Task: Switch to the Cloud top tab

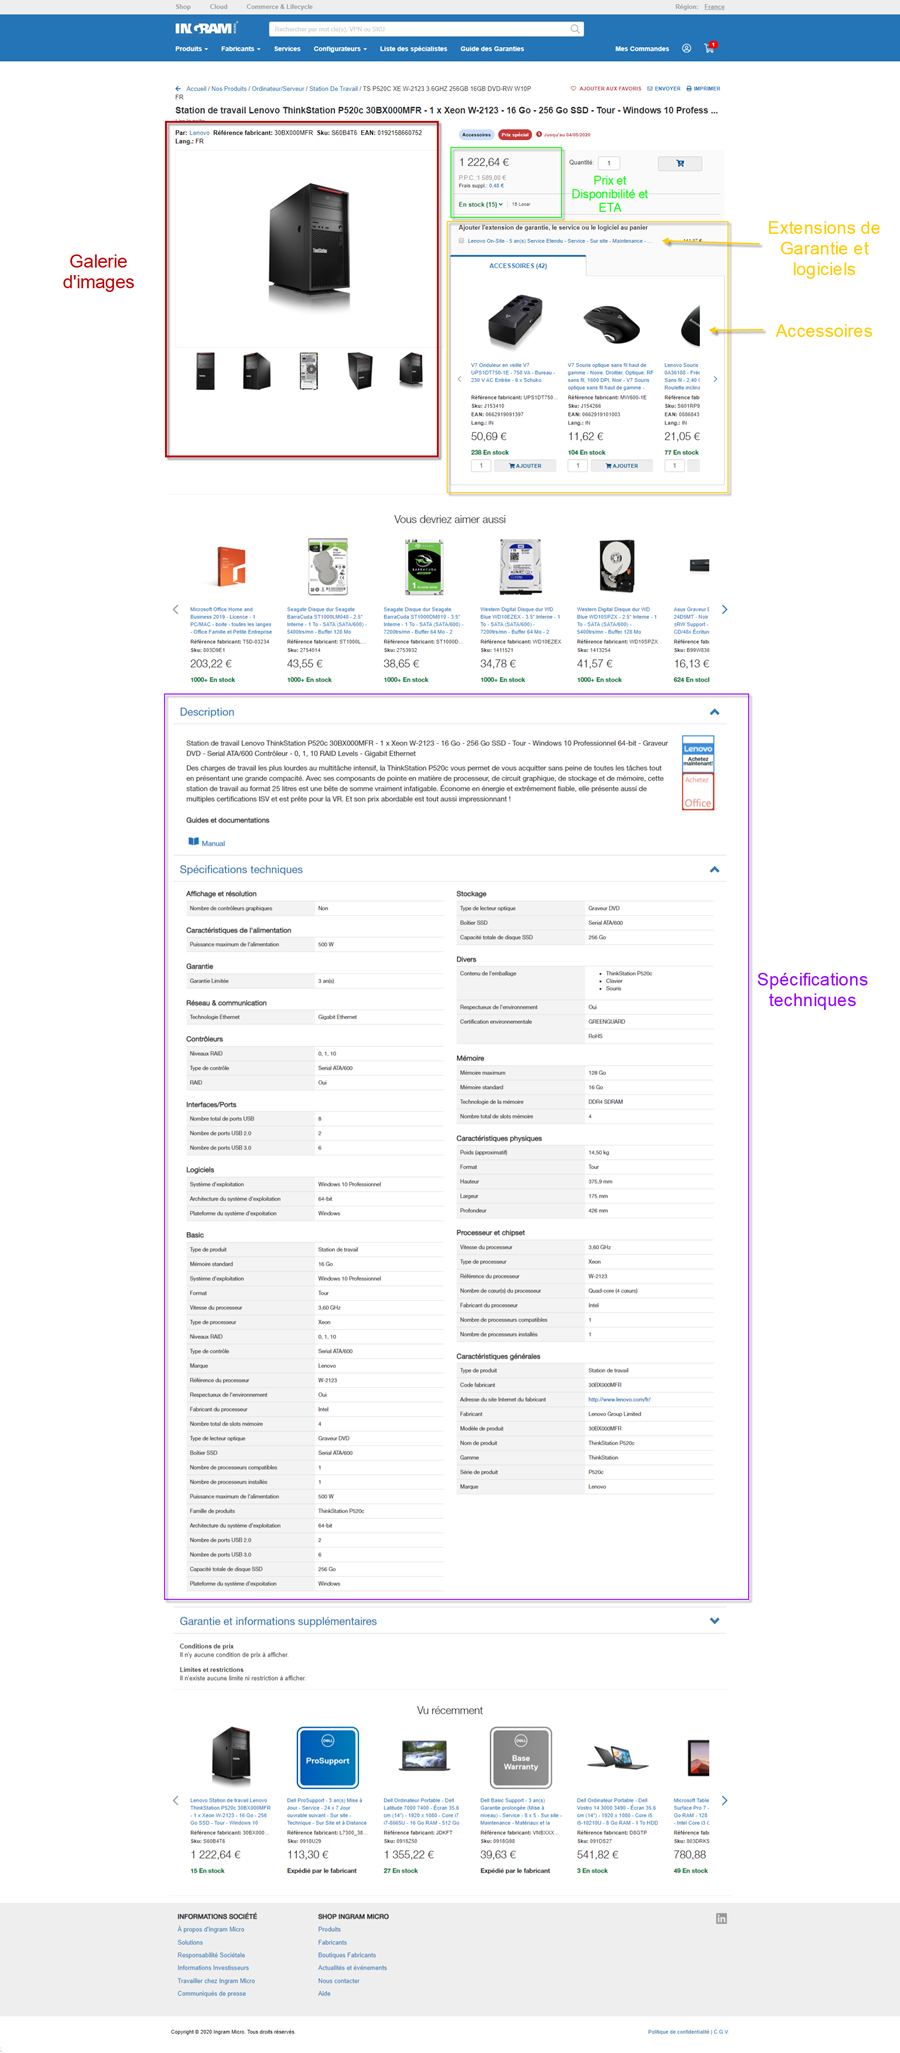Action: tap(218, 6)
